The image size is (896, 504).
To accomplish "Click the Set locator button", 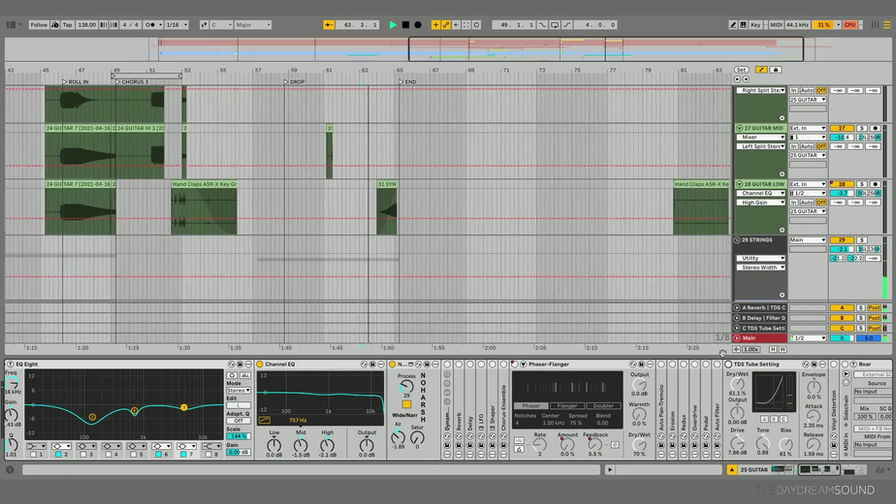I will pyautogui.click(x=741, y=70).
